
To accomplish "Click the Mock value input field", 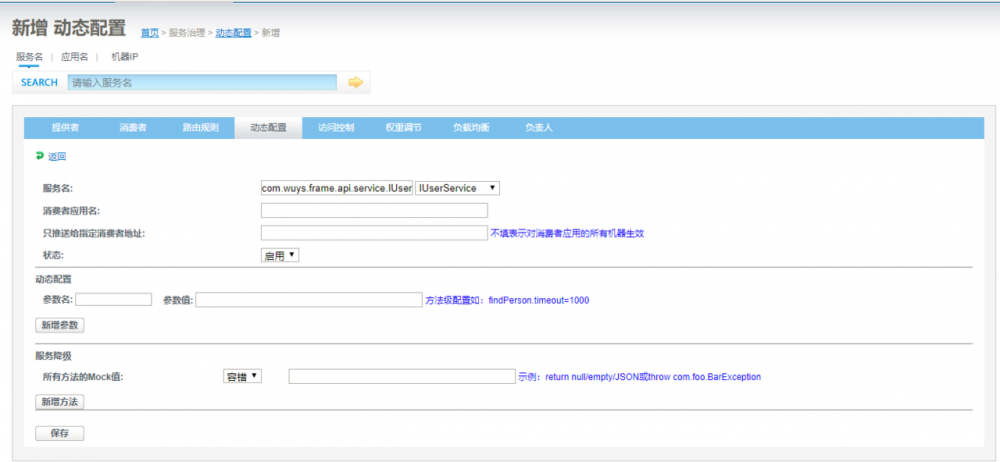I will 402,376.
